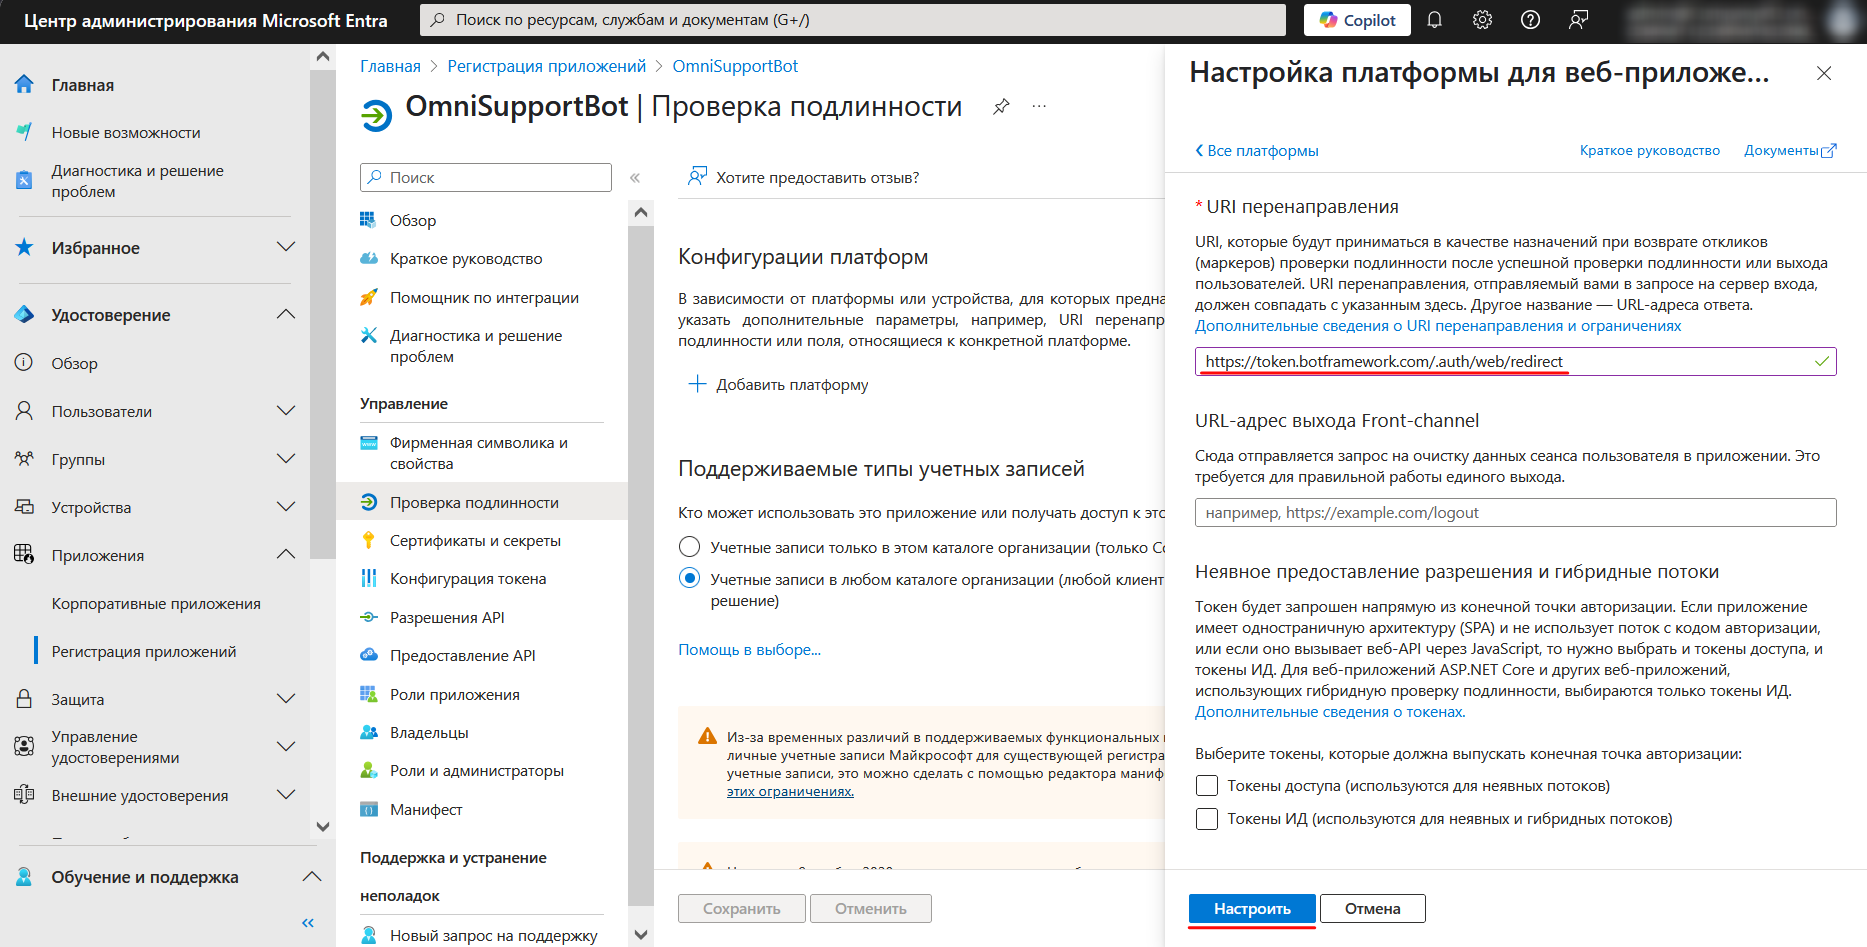The height and width of the screenshot is (947, 1867).
Task: Open Владельцы
Action: pos(429,733)
